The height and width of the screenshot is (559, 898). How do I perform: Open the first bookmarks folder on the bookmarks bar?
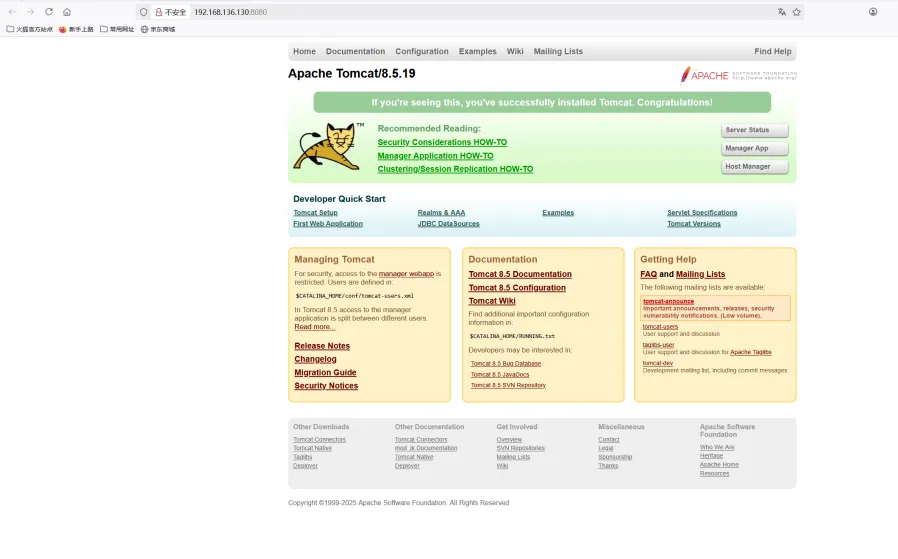pos(30,29)
